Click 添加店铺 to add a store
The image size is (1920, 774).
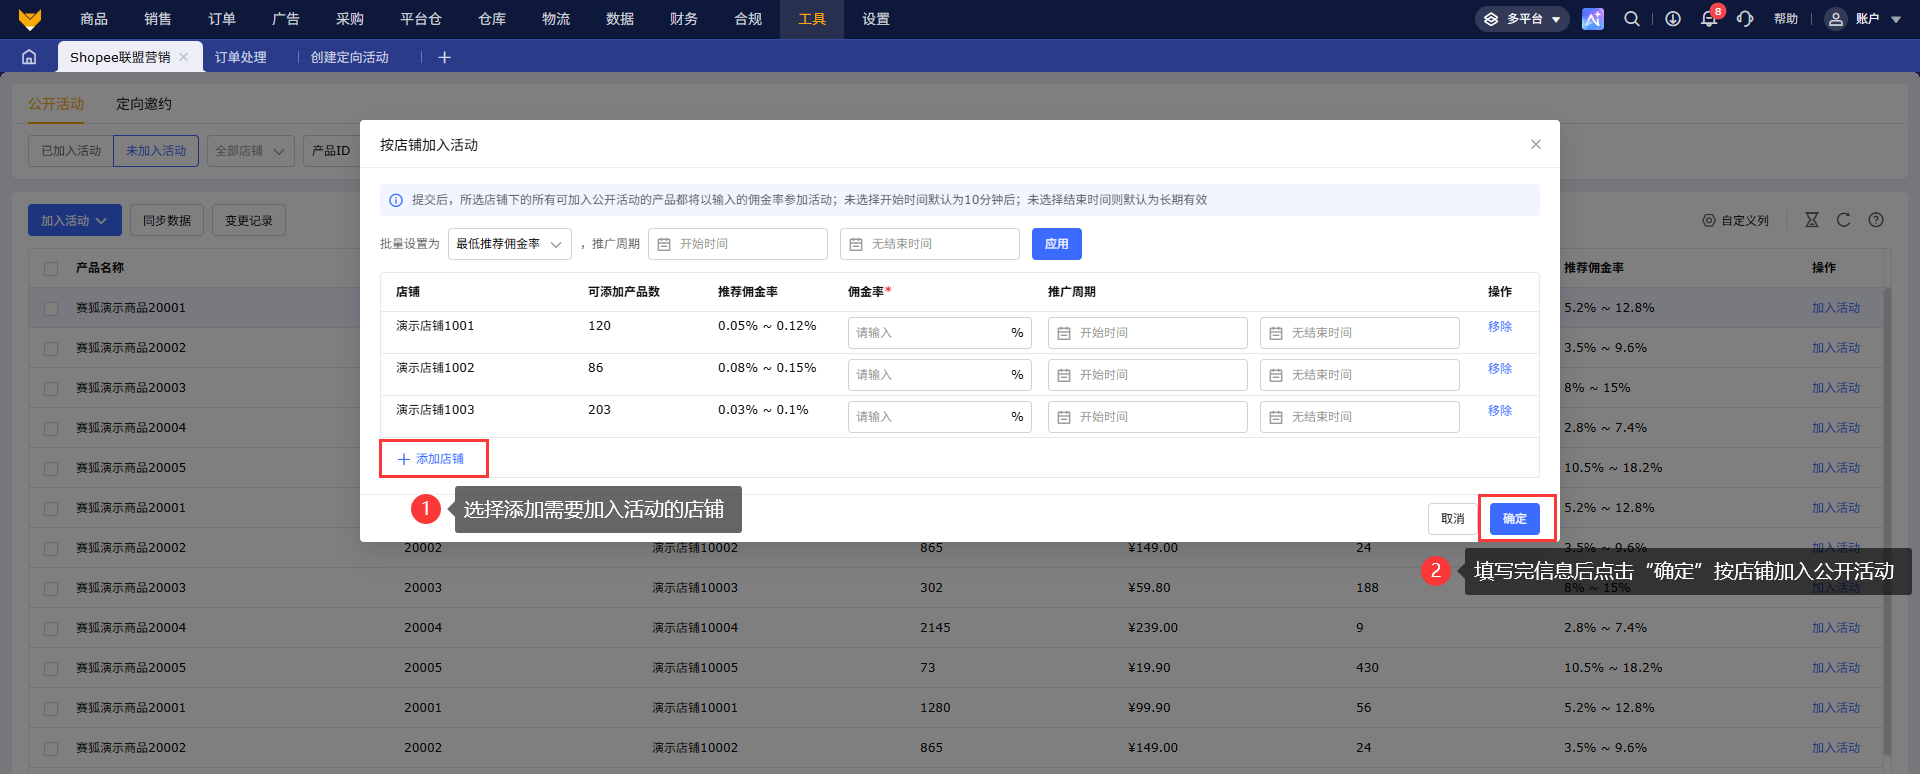[431, 459]
